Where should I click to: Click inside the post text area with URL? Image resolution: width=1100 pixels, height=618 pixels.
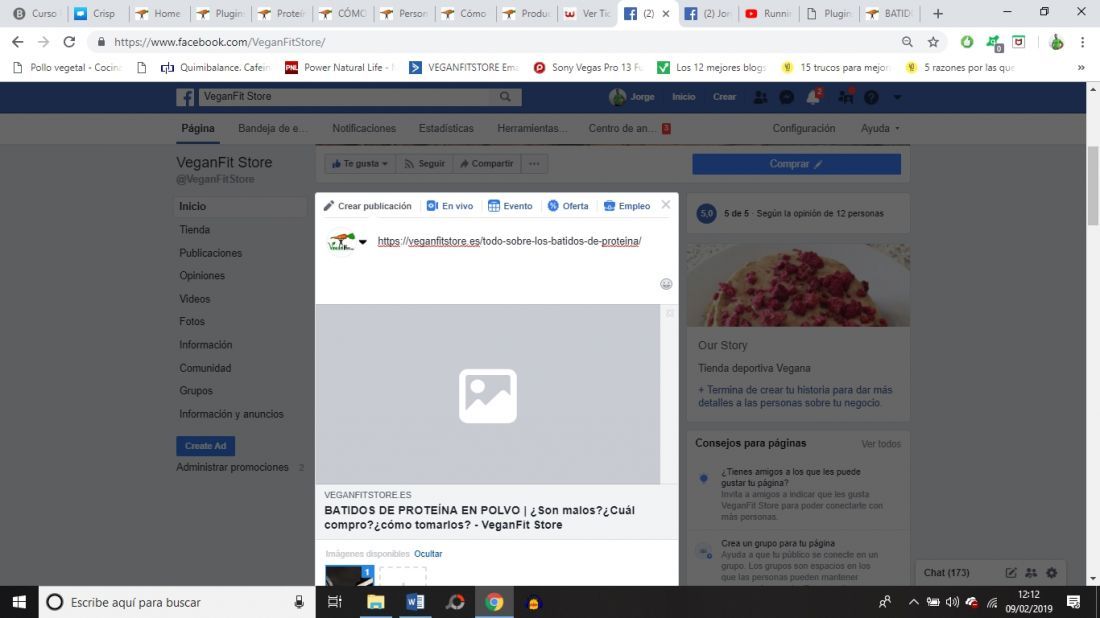point(509,241)
